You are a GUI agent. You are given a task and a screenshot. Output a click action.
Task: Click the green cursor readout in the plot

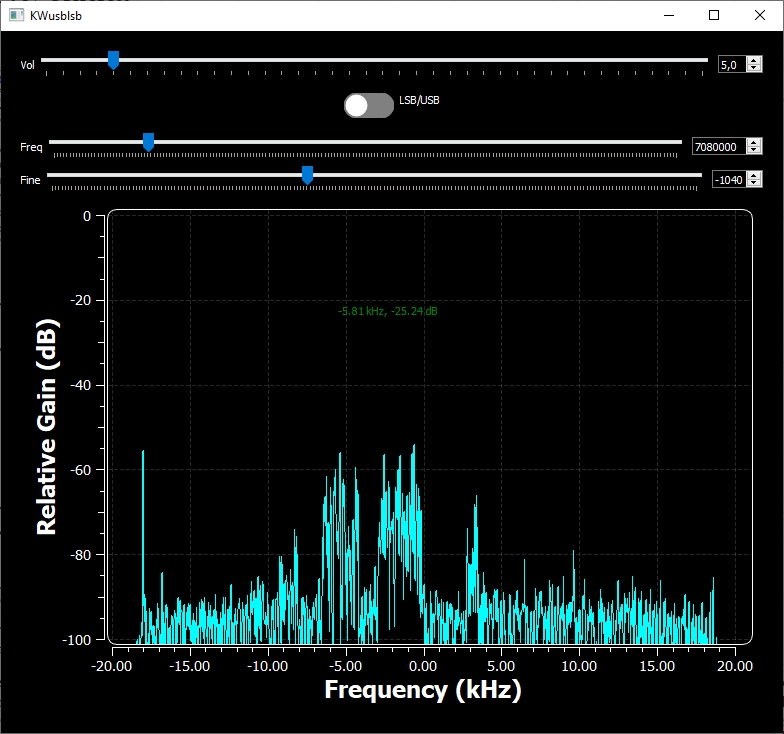tap(388, 312)
